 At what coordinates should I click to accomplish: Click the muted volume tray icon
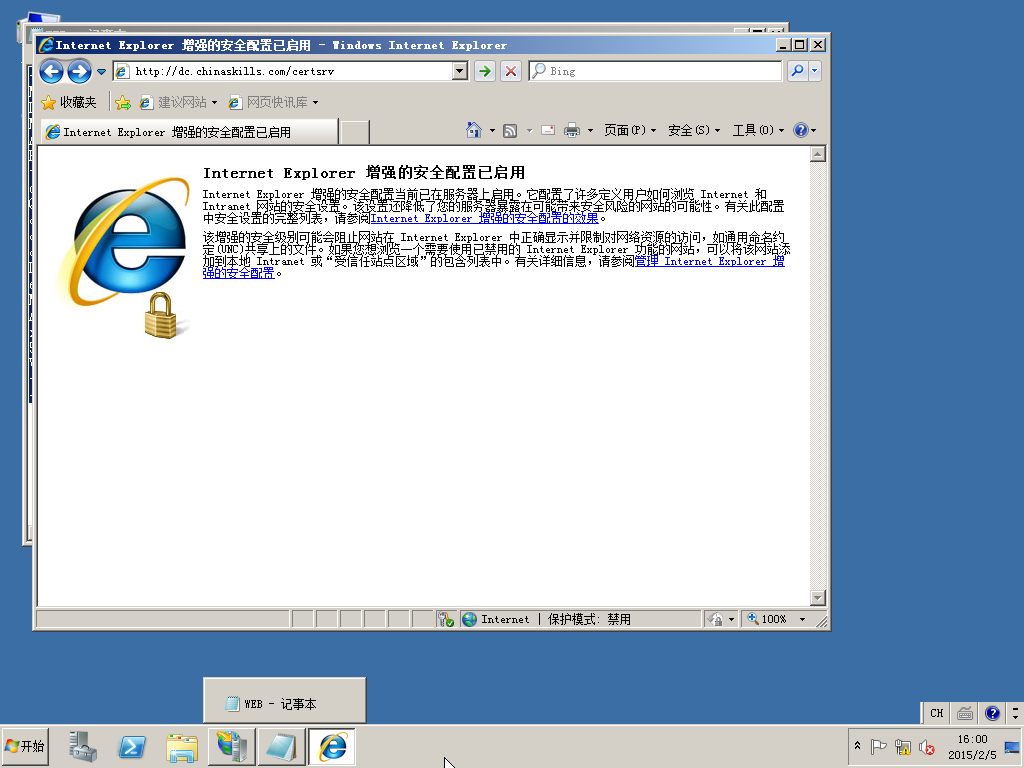926,746
